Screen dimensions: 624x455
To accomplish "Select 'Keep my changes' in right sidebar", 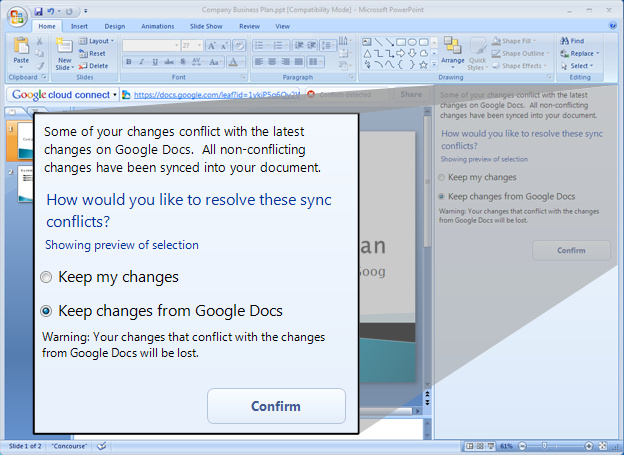I will (443, 177).
